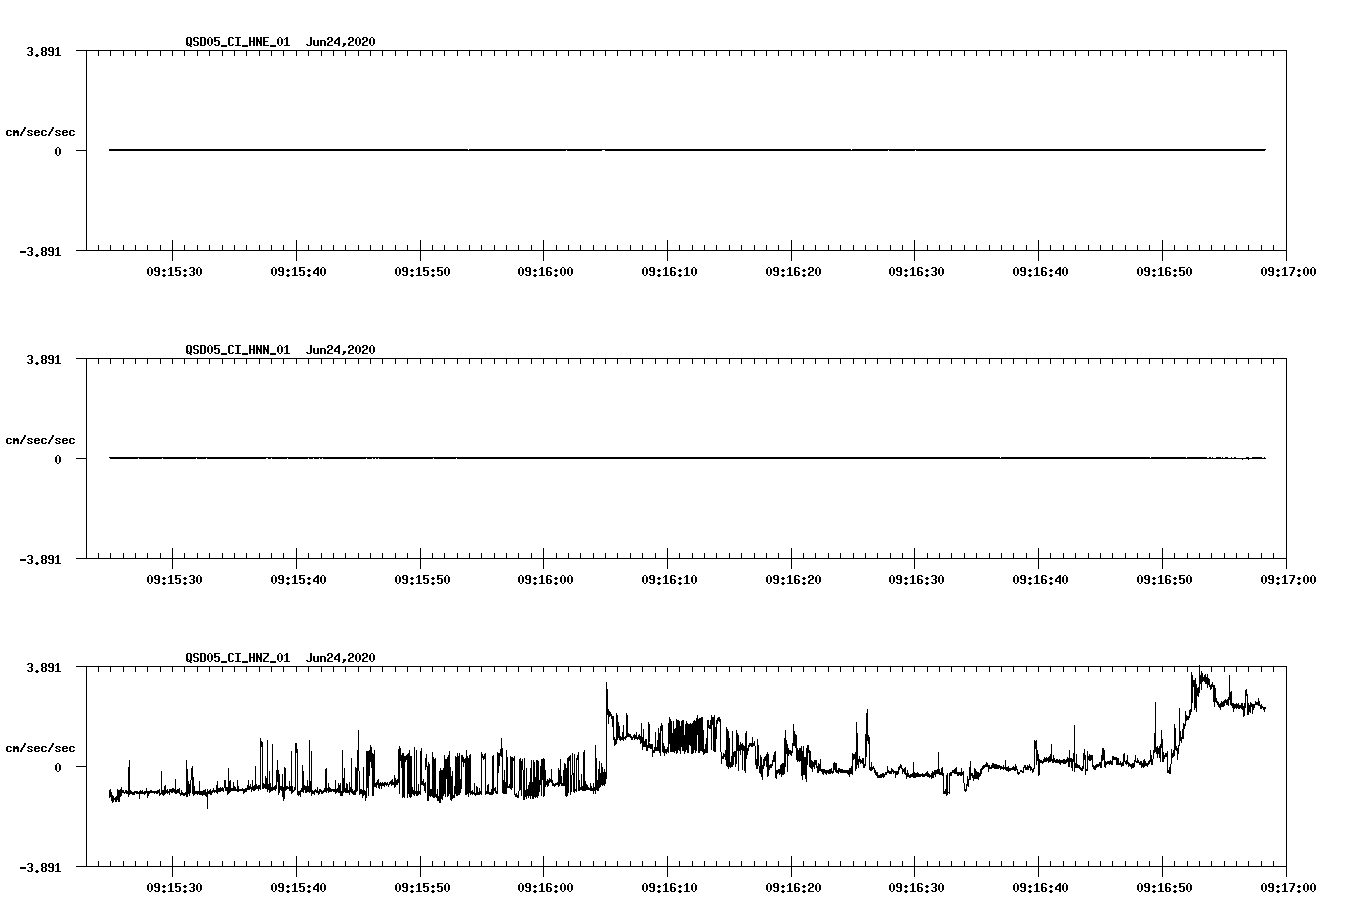Click the 3.891 upper limit on HNN plot
The image size is (1358, 924).
[43, 359]
